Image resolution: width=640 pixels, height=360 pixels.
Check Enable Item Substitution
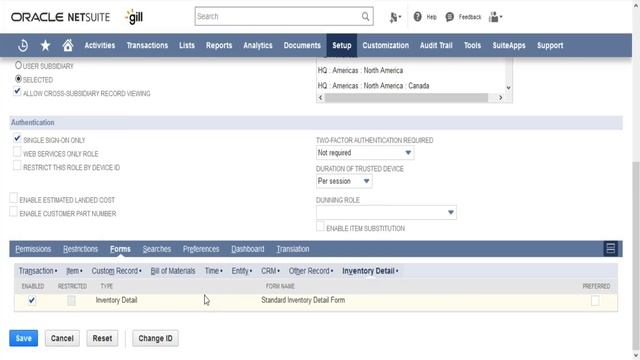[x=320, y=227]
